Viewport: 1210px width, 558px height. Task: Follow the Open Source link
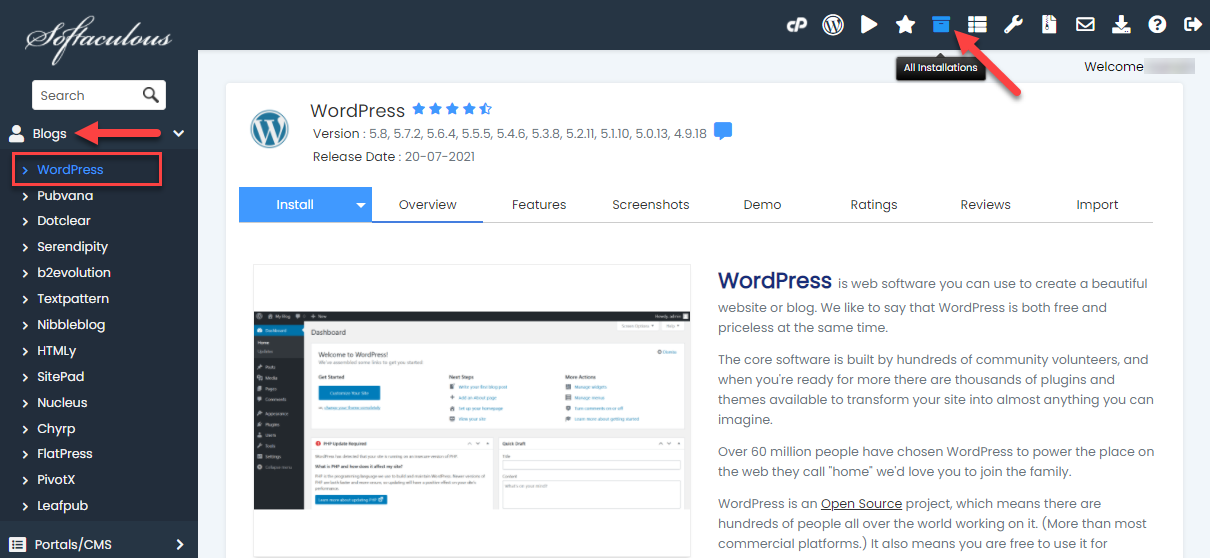pyautogui.click(x=861, y=503)
